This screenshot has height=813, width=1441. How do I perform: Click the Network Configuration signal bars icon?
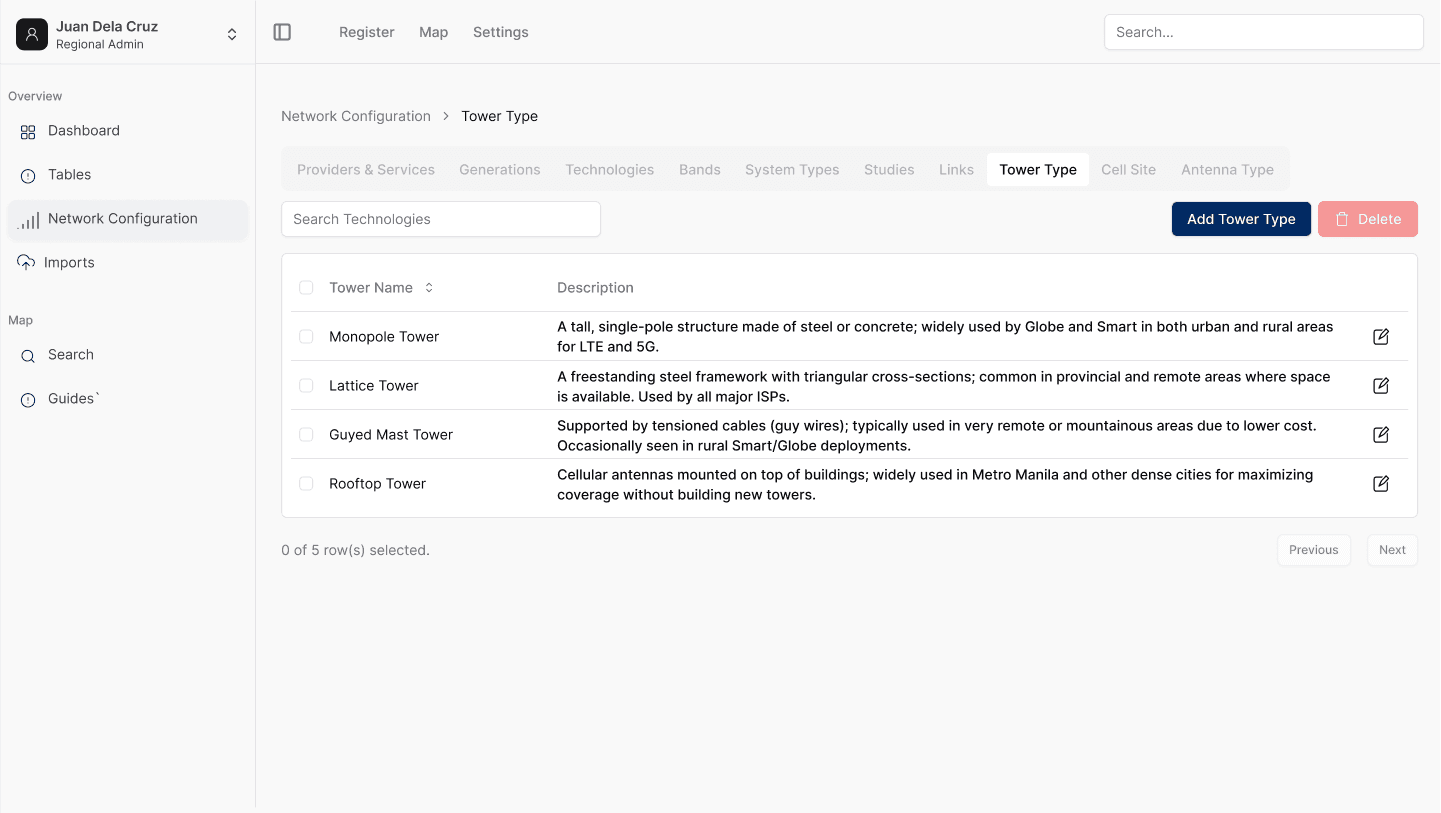(28, 220)
